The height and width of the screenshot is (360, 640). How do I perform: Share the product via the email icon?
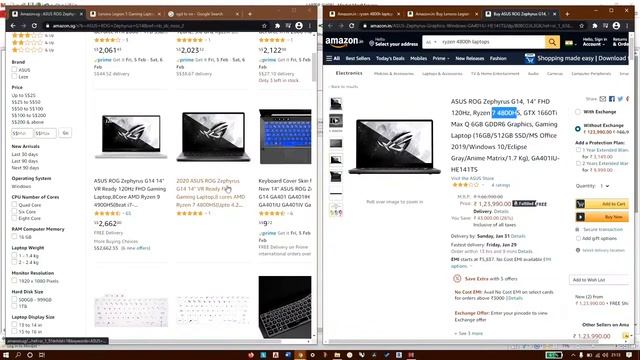(603, 99)
